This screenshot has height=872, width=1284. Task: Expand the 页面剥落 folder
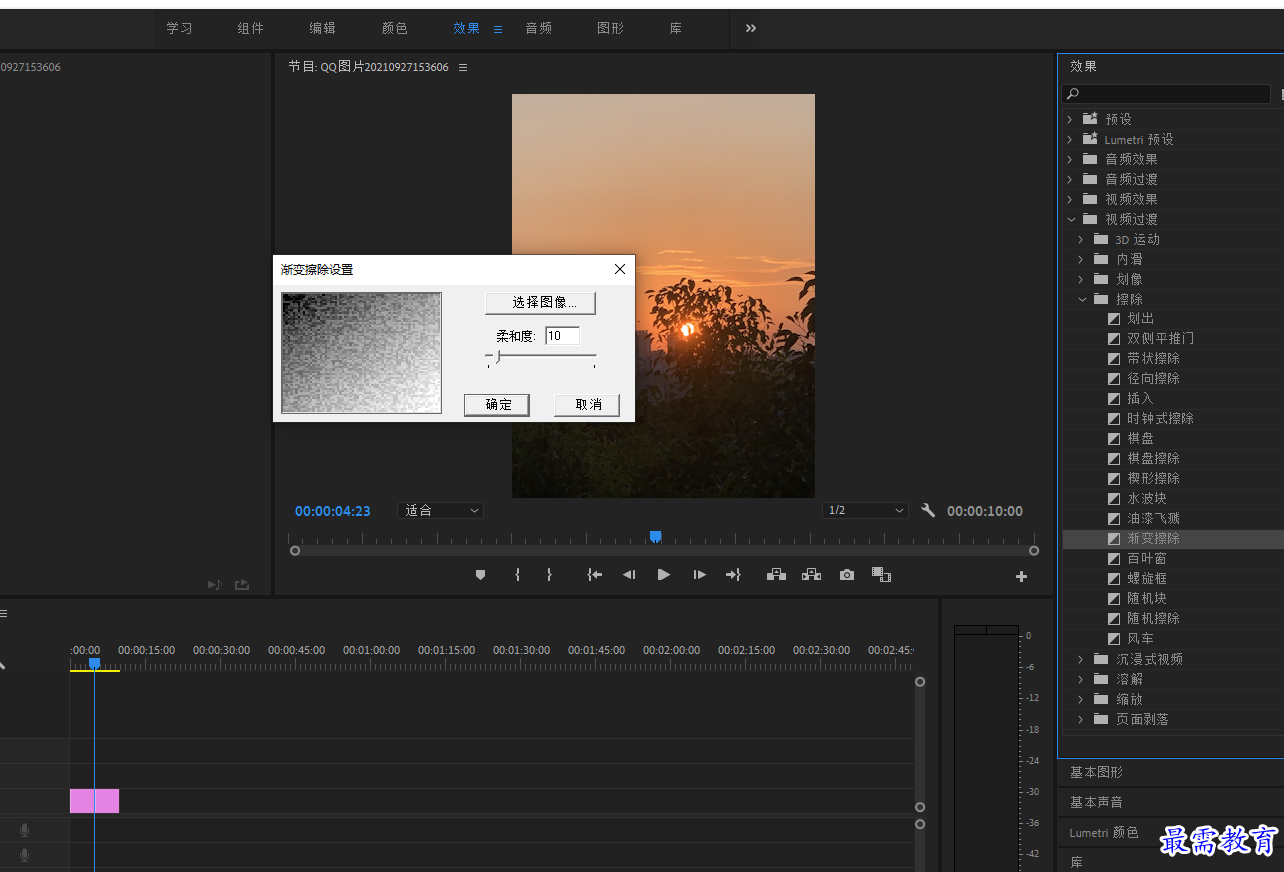pos(1081,719)
